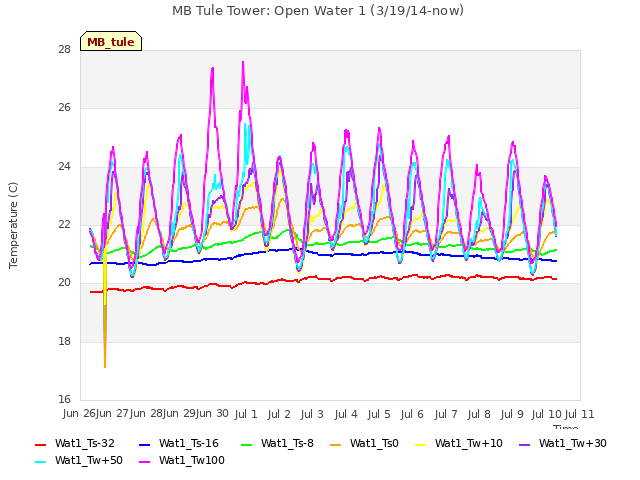Click the yellow Wat1_Tw+10 legend swatch
This screenshot has width=640, height=480.
coord(420,444)
